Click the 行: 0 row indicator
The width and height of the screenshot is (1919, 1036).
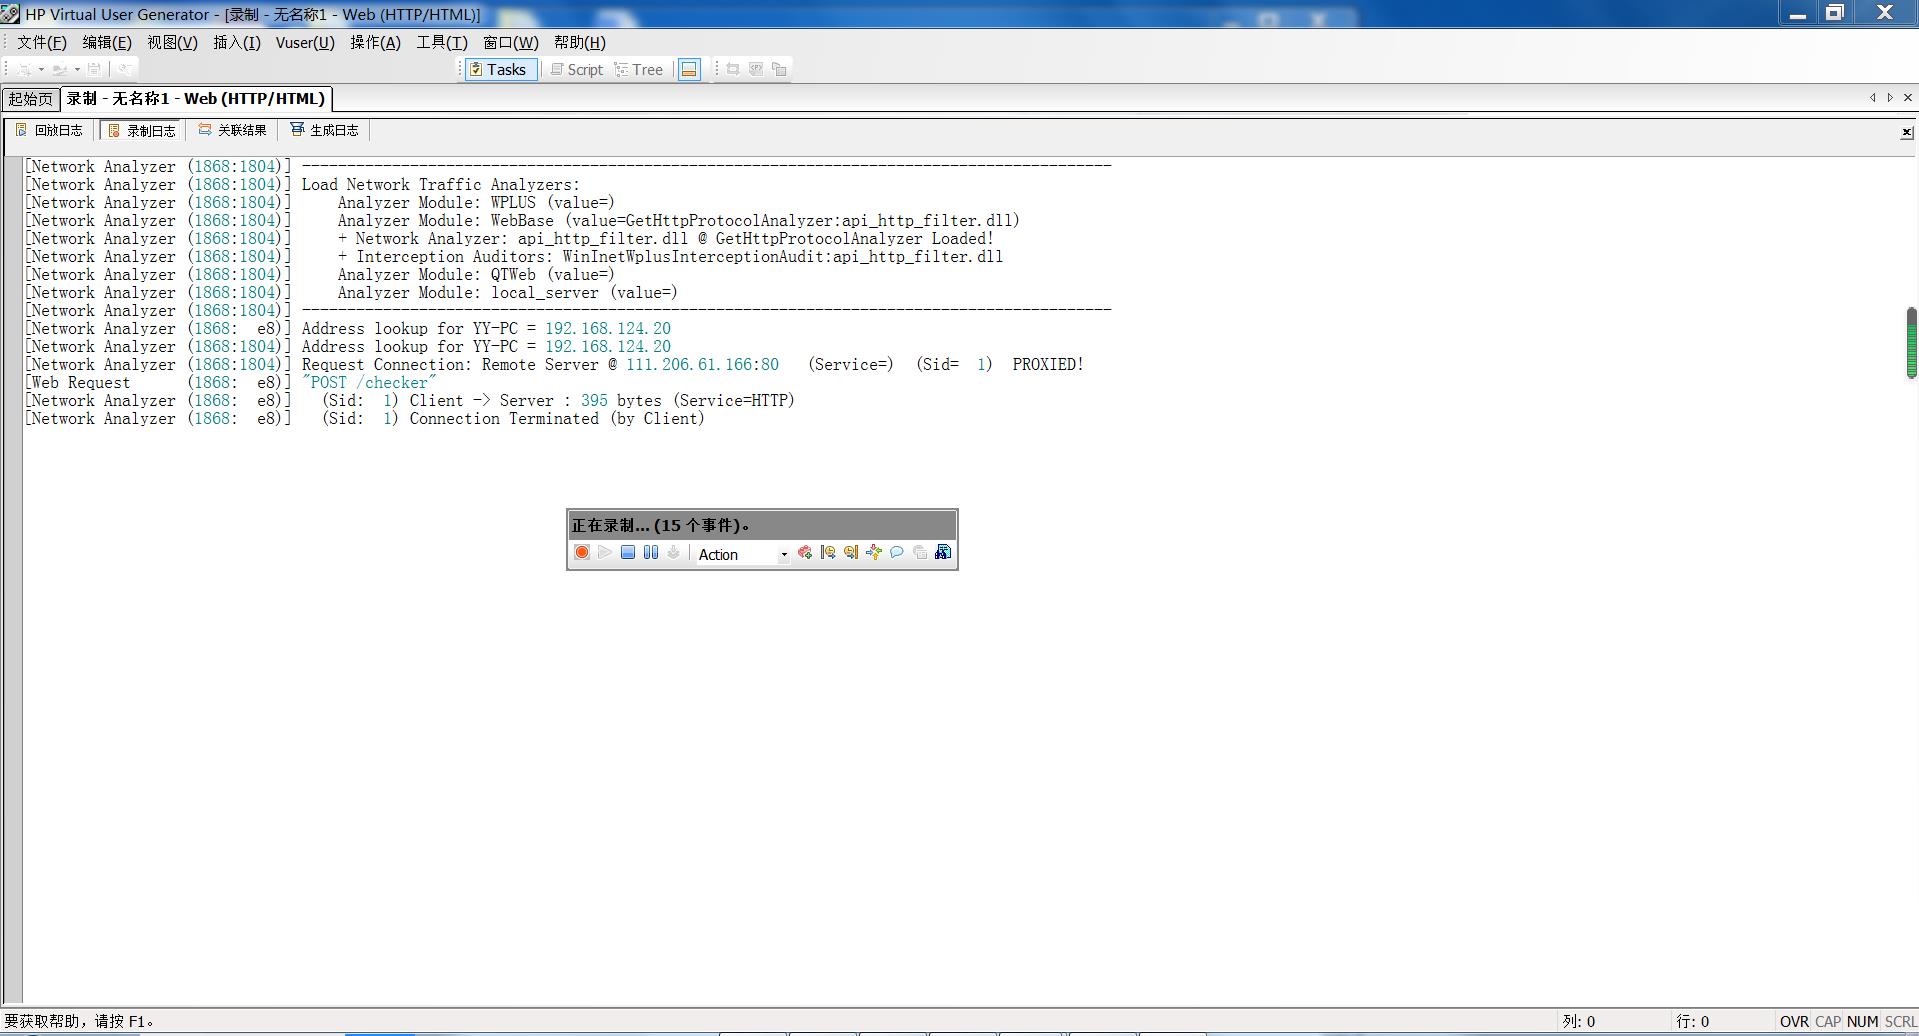[x=1693, y=1021]
